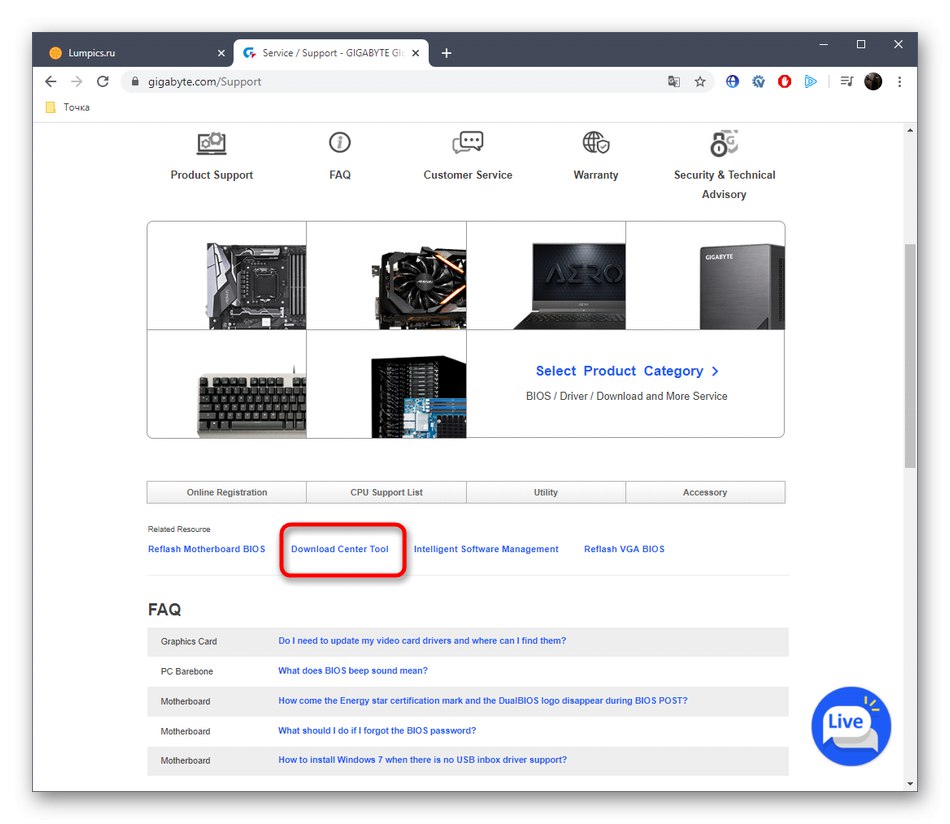Go back with the browser back arrow
The height and width of the screenshot is (824, 950).
[51, 81]
